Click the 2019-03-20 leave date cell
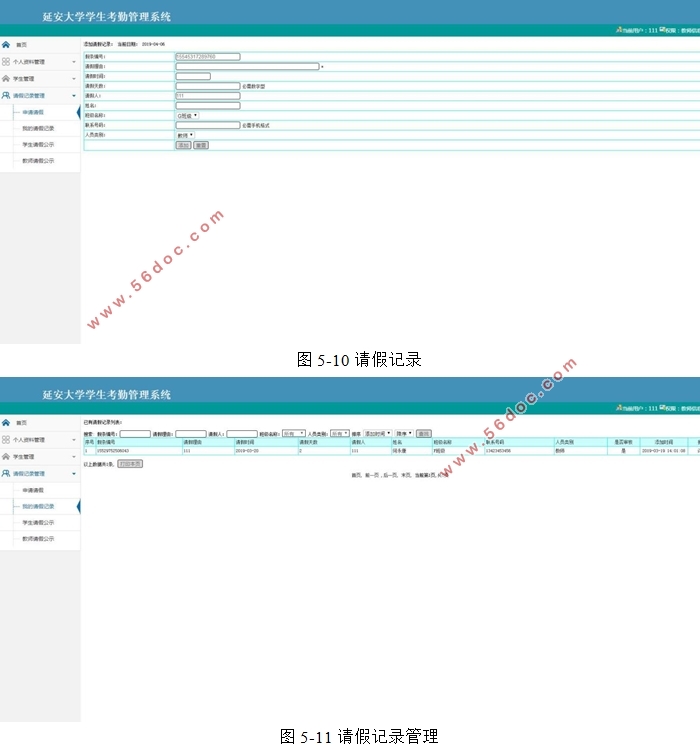Screen dimensions: 700x749 247,451
